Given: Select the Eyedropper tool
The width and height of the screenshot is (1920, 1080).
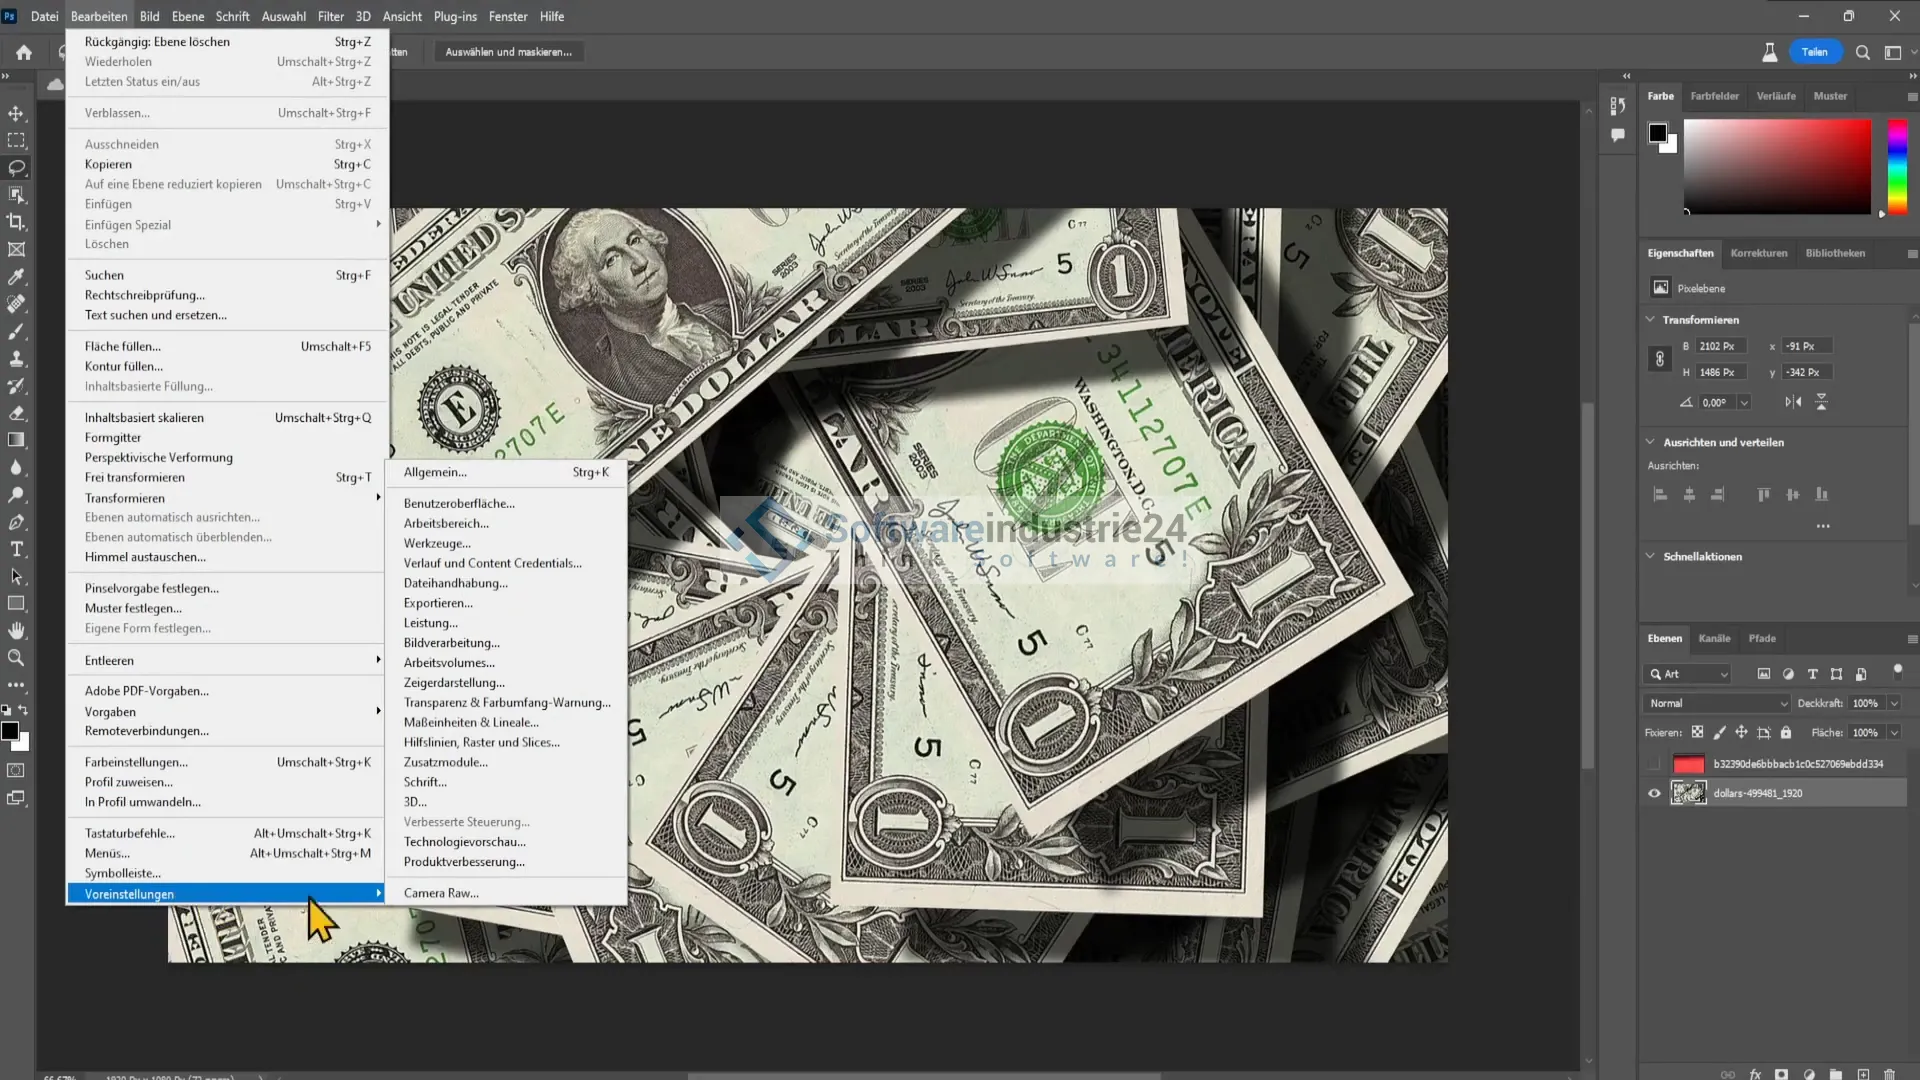Looking at the screenshot, I should point(16,277).
